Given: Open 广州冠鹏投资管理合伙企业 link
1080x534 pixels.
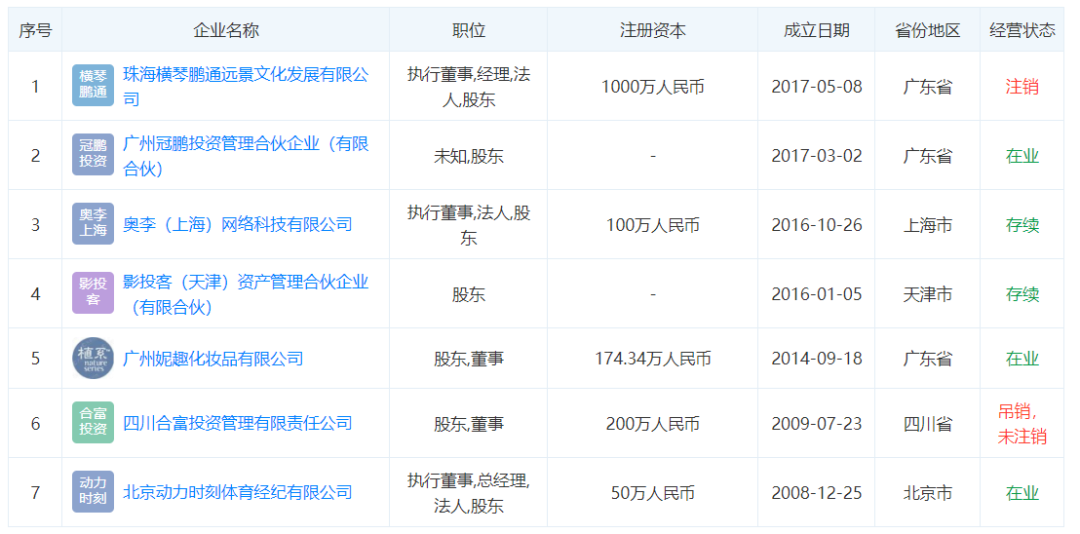Looking at the screenshot, I should tap(246, 155).
